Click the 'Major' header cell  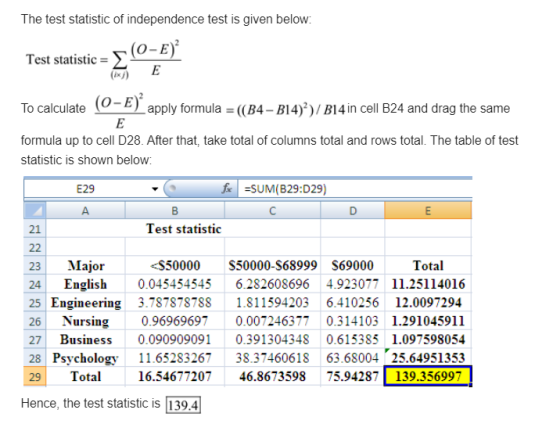pyautogui.click(x=86, y=266)
